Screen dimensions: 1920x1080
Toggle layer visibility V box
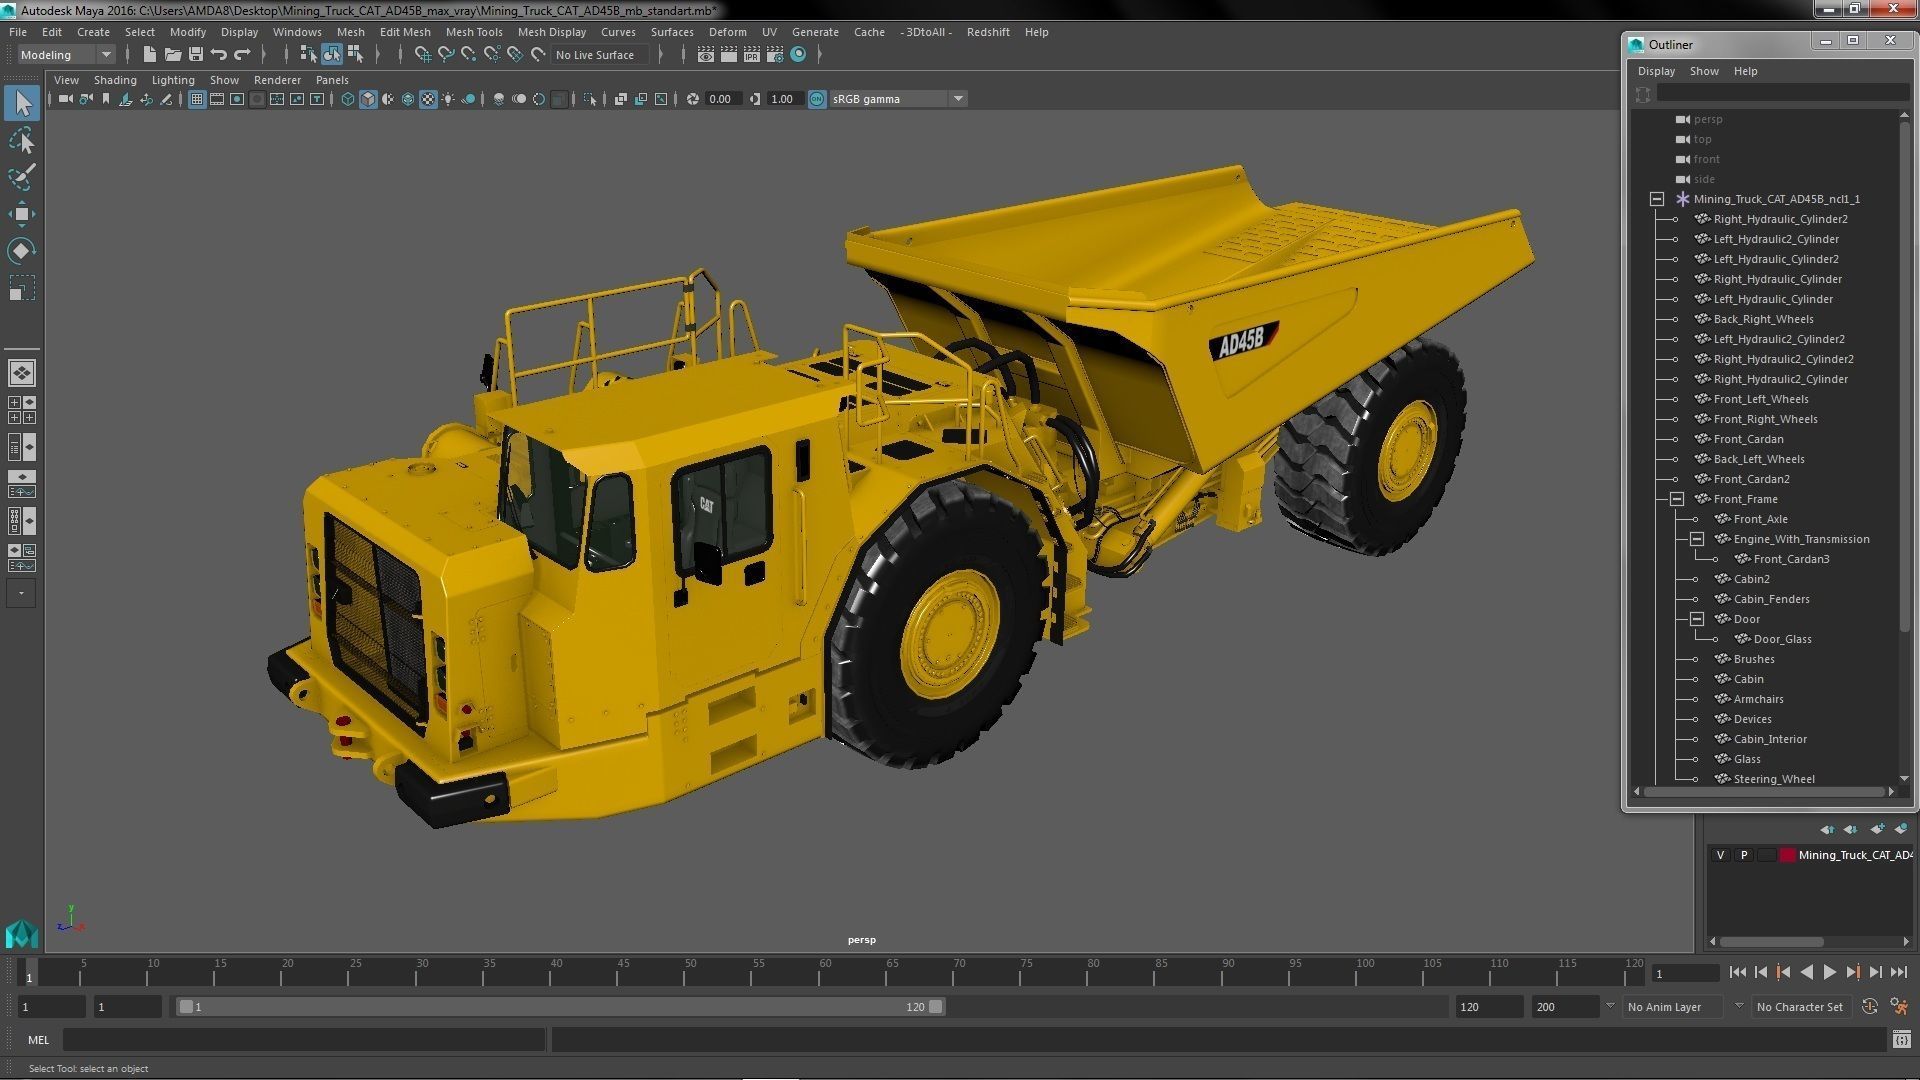pyautogui.click(x=1720, y=855)
